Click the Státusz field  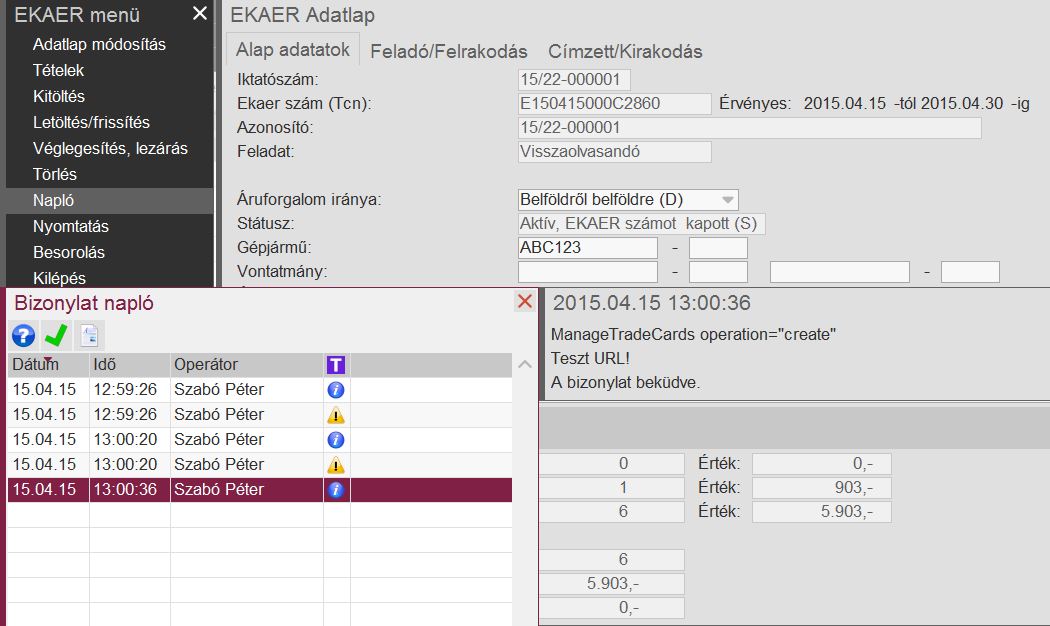641,224
